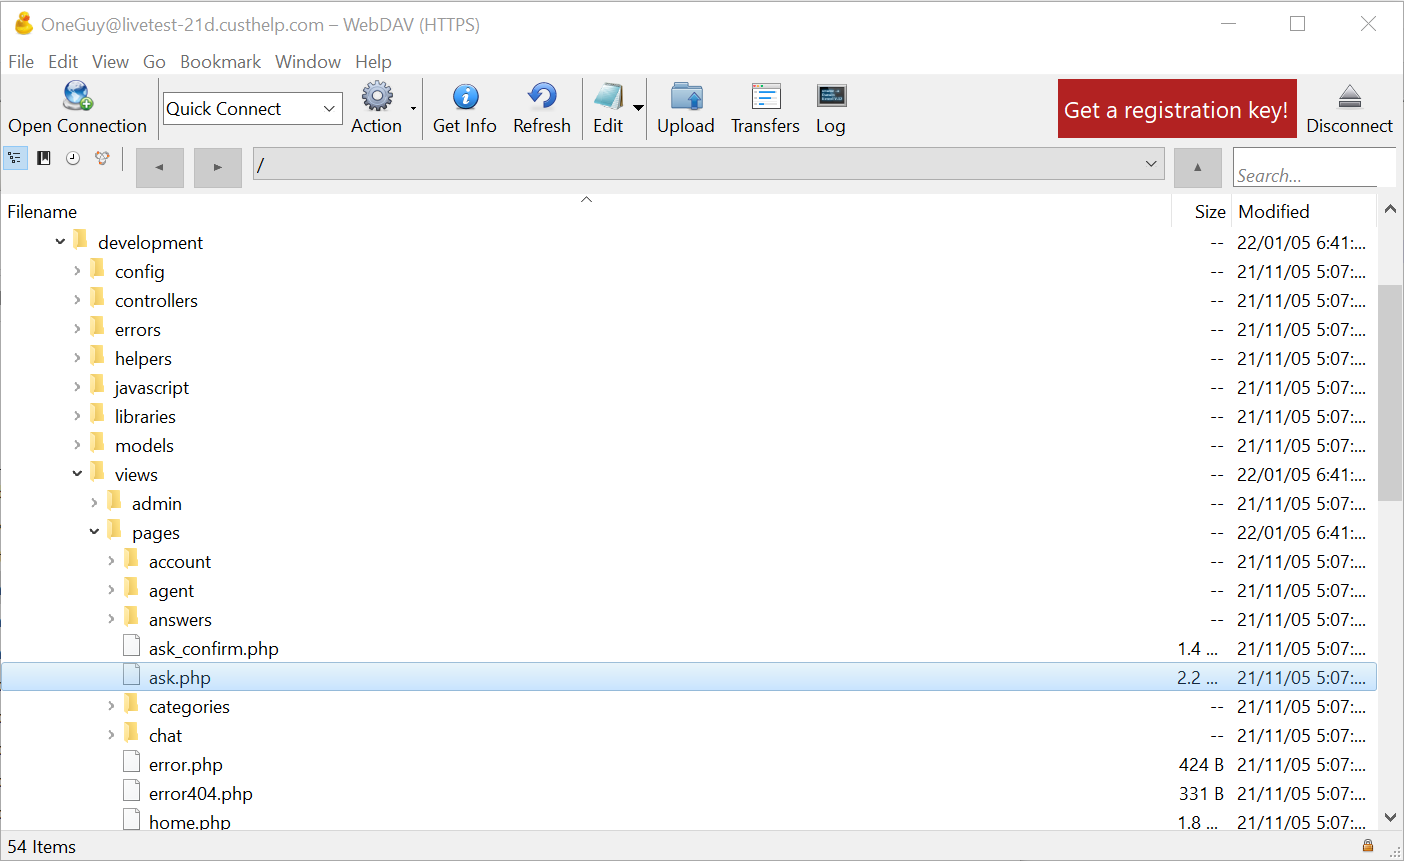Image resolution: width=1404 pixels, height=861 pixels.
Task: Navigate forward with right arrow button
Action: tap(218, 167)
